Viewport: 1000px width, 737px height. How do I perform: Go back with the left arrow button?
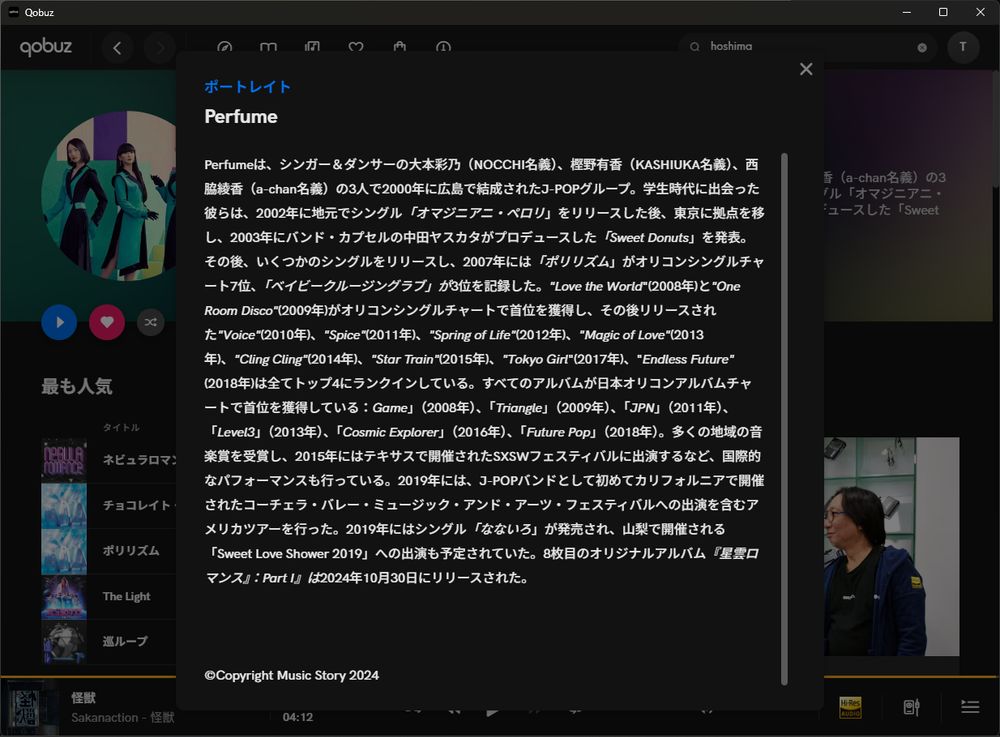pos(117,47)
